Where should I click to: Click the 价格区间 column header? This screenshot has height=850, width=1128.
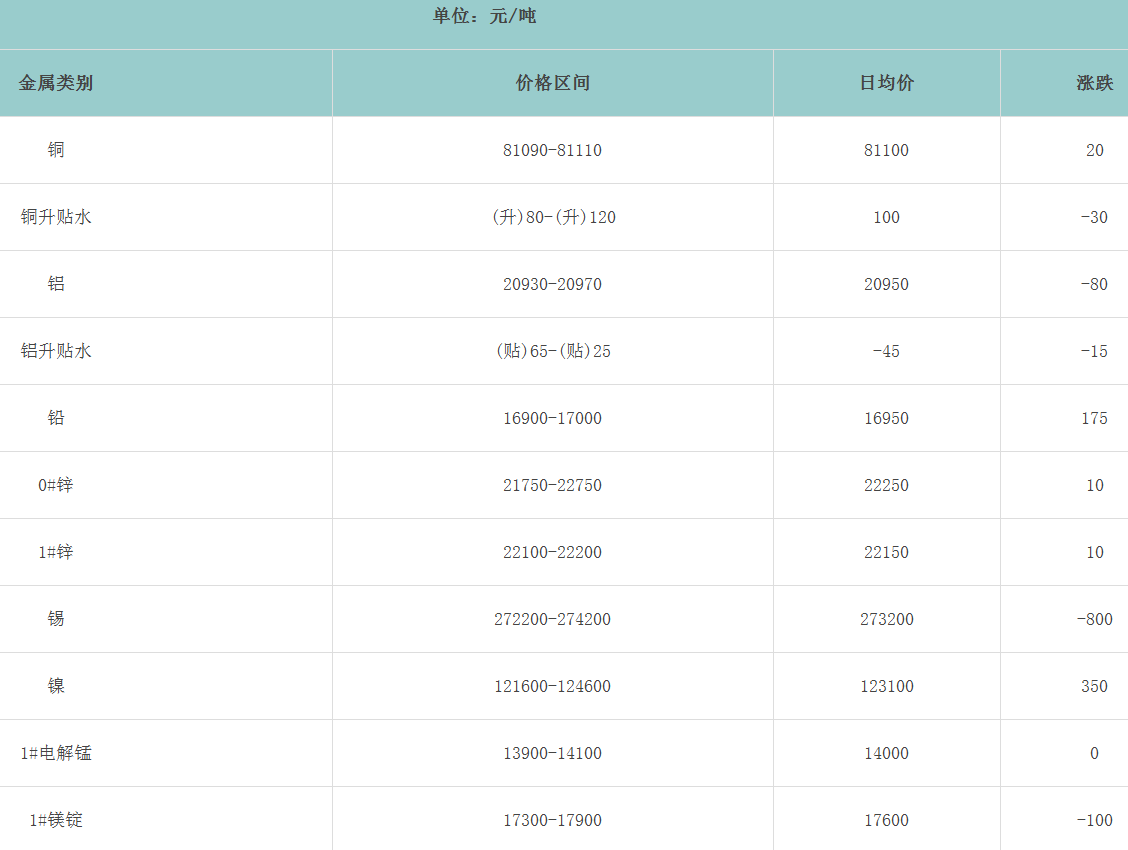point(552,83)
